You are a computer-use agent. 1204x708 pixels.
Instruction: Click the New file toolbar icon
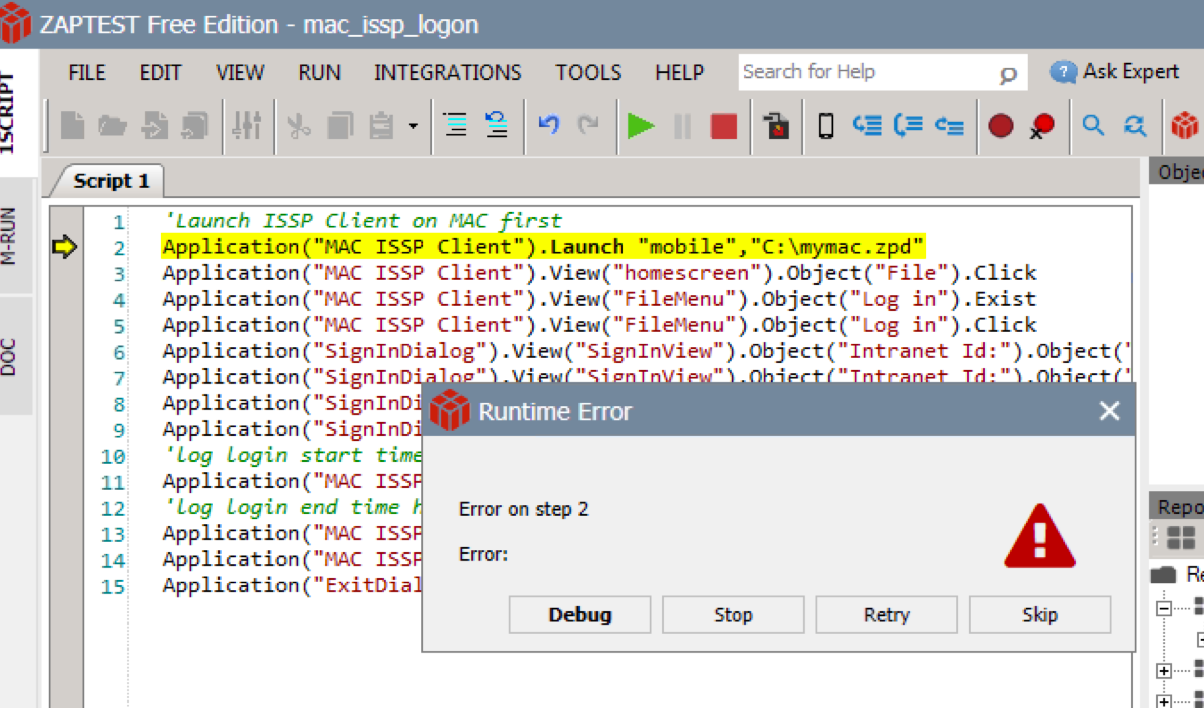click(x=72, y=125)
